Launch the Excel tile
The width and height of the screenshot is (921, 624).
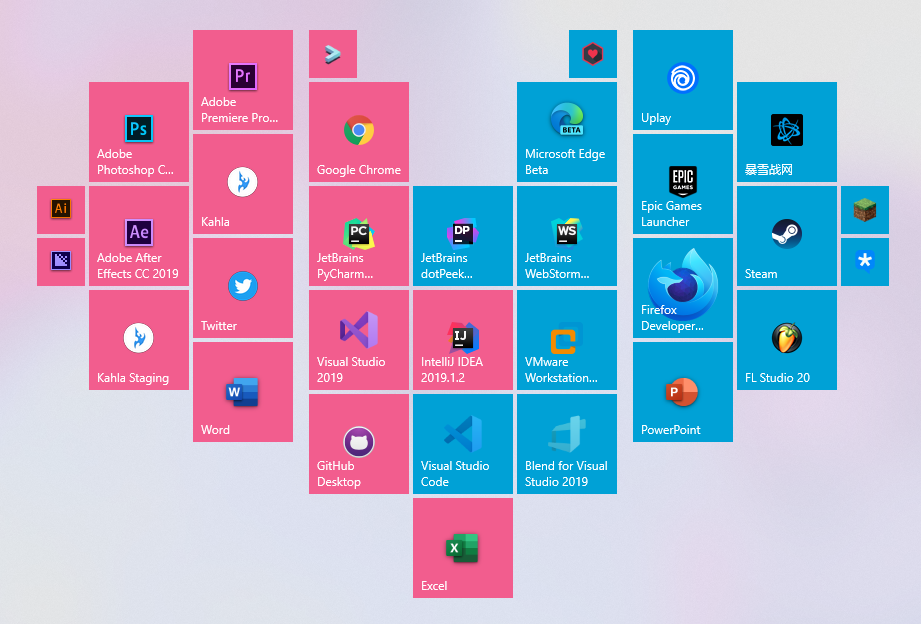click(463, 548)
